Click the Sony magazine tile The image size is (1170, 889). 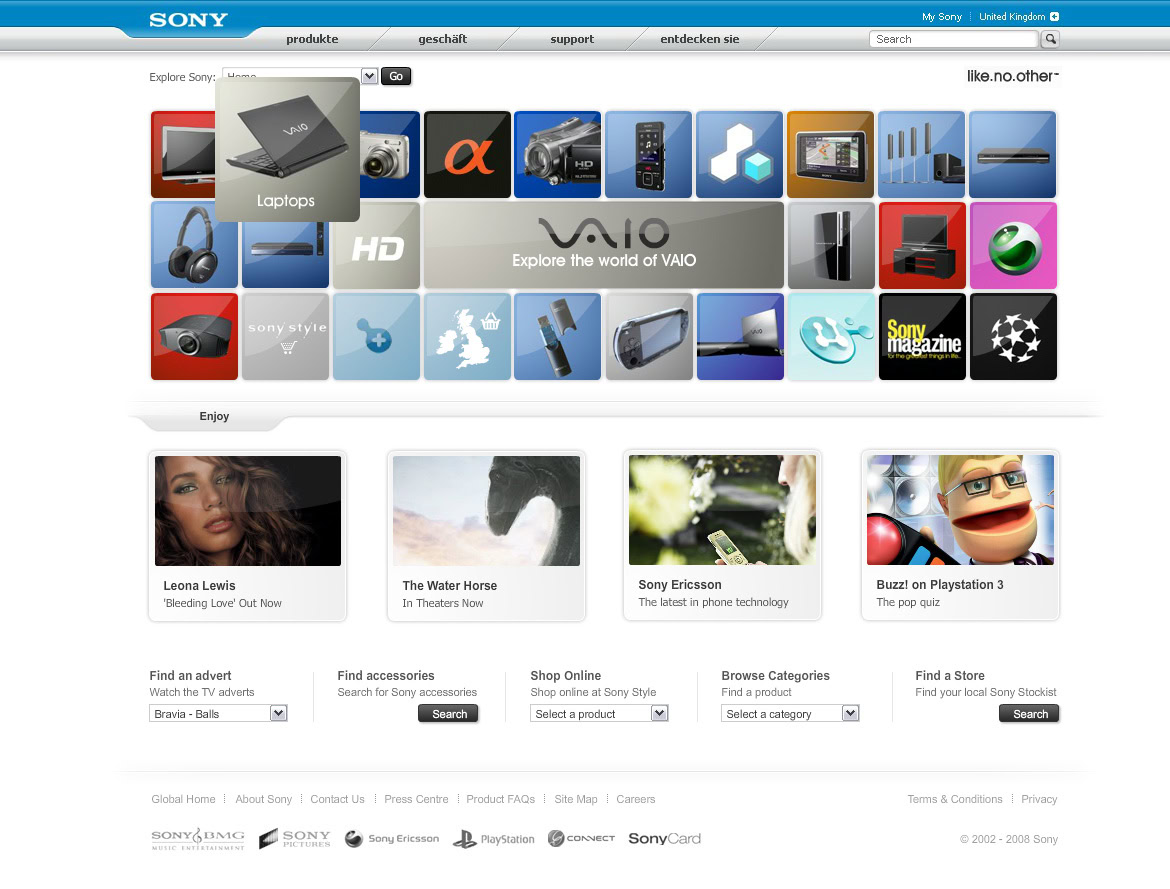[x=922, y=337]
